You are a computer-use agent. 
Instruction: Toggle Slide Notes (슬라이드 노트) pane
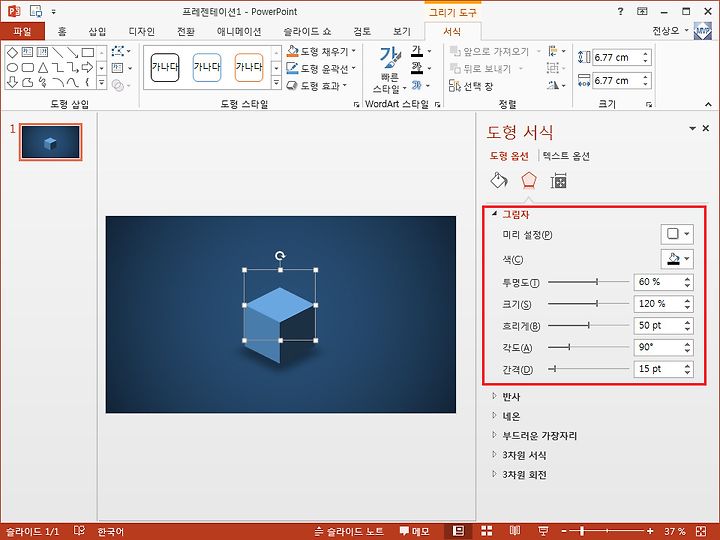coord(349,532)
